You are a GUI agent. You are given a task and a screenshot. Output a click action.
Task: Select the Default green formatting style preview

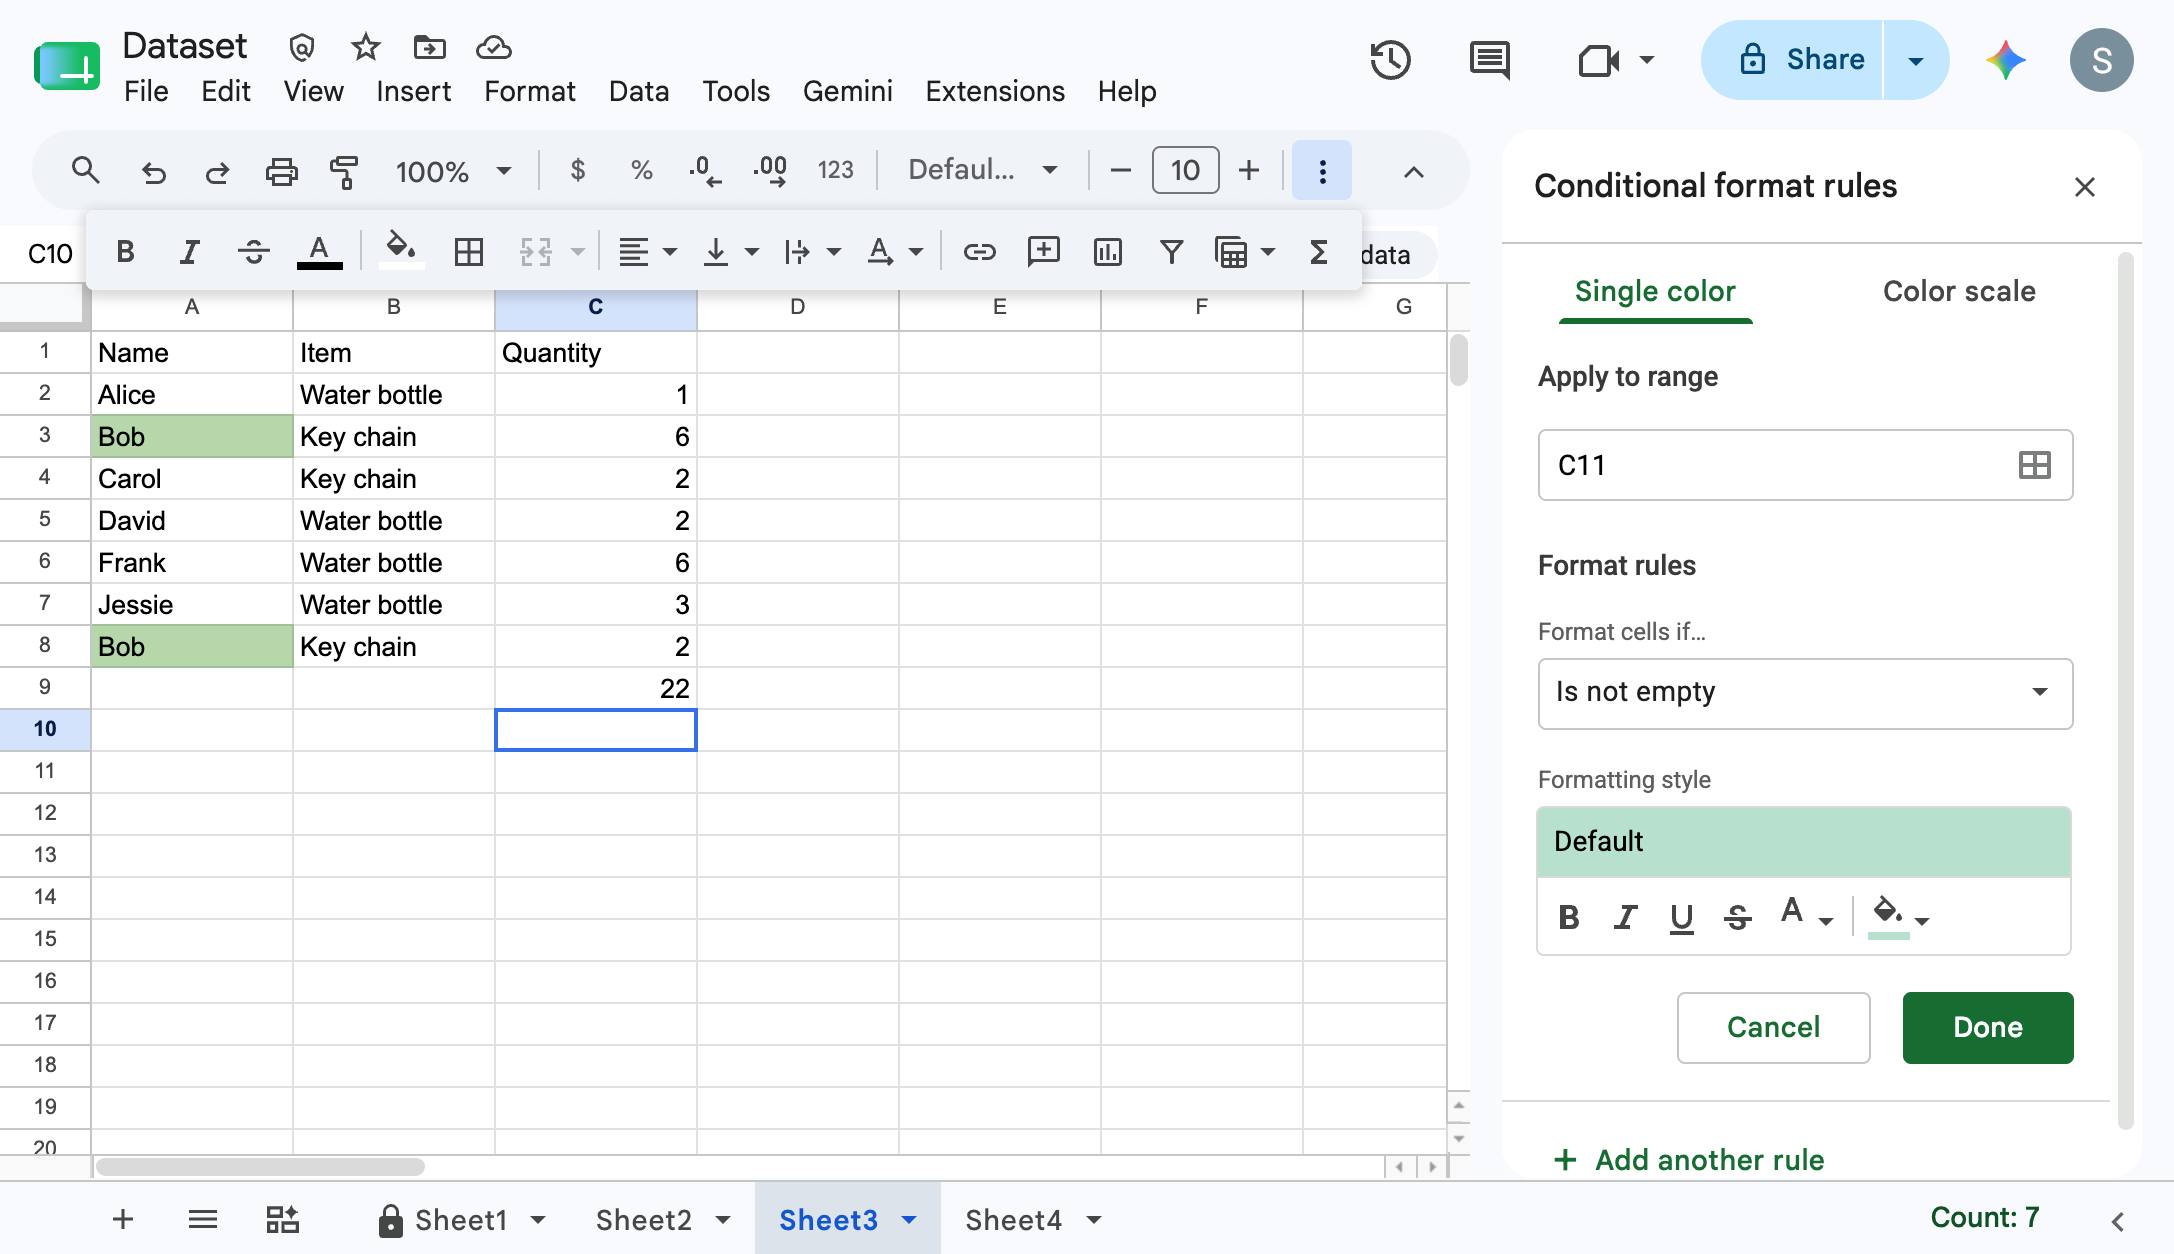click(x=1803, y=842)
